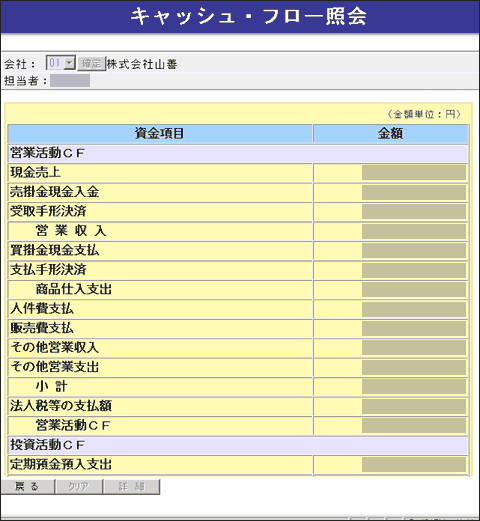Click the 支払手形決済 amount cell
480x521 pixels.
coord(414,270)
